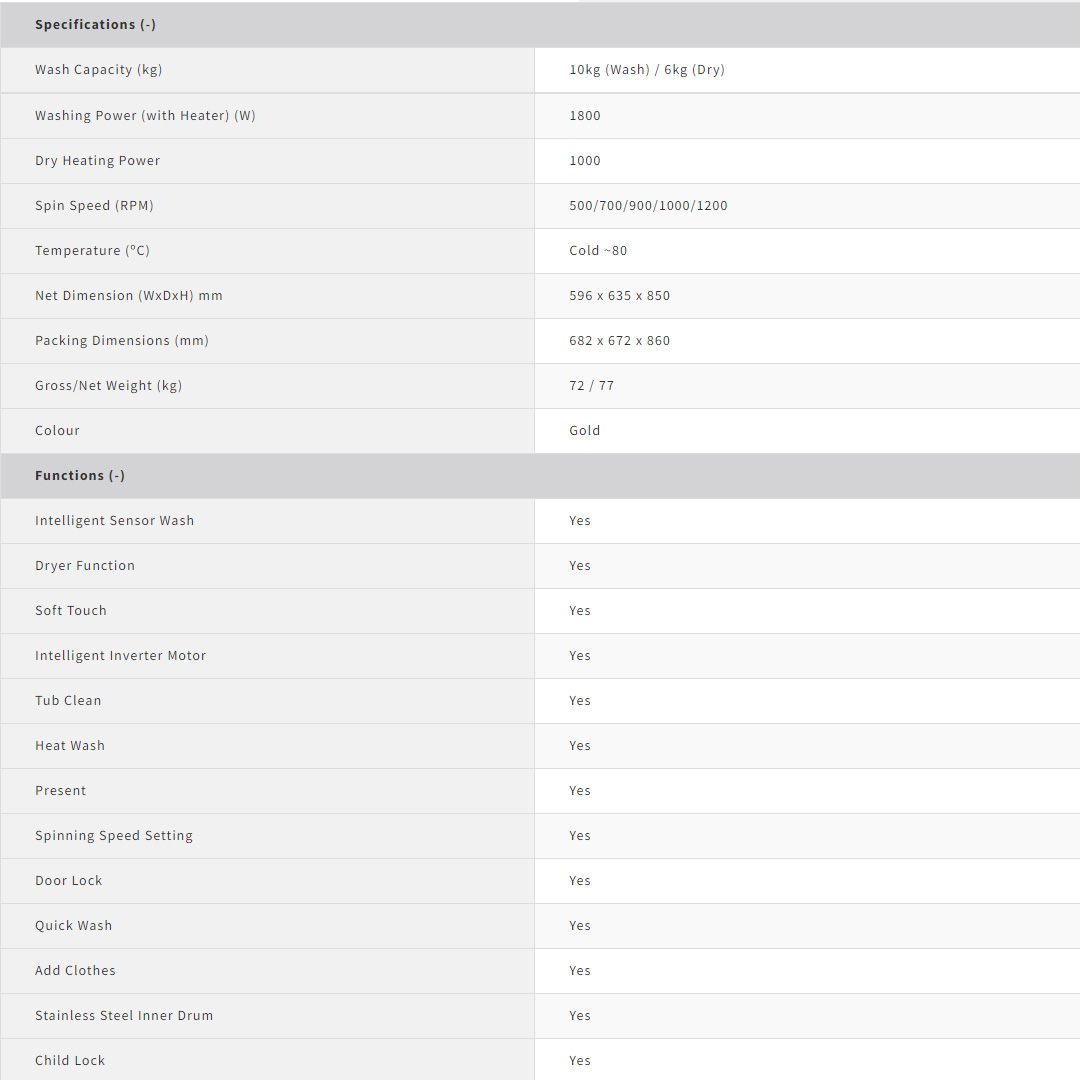Select the Net Dimension value 596 x 635 x 850
This screenshot has width=1080, height=1080.
pos(619,295)
